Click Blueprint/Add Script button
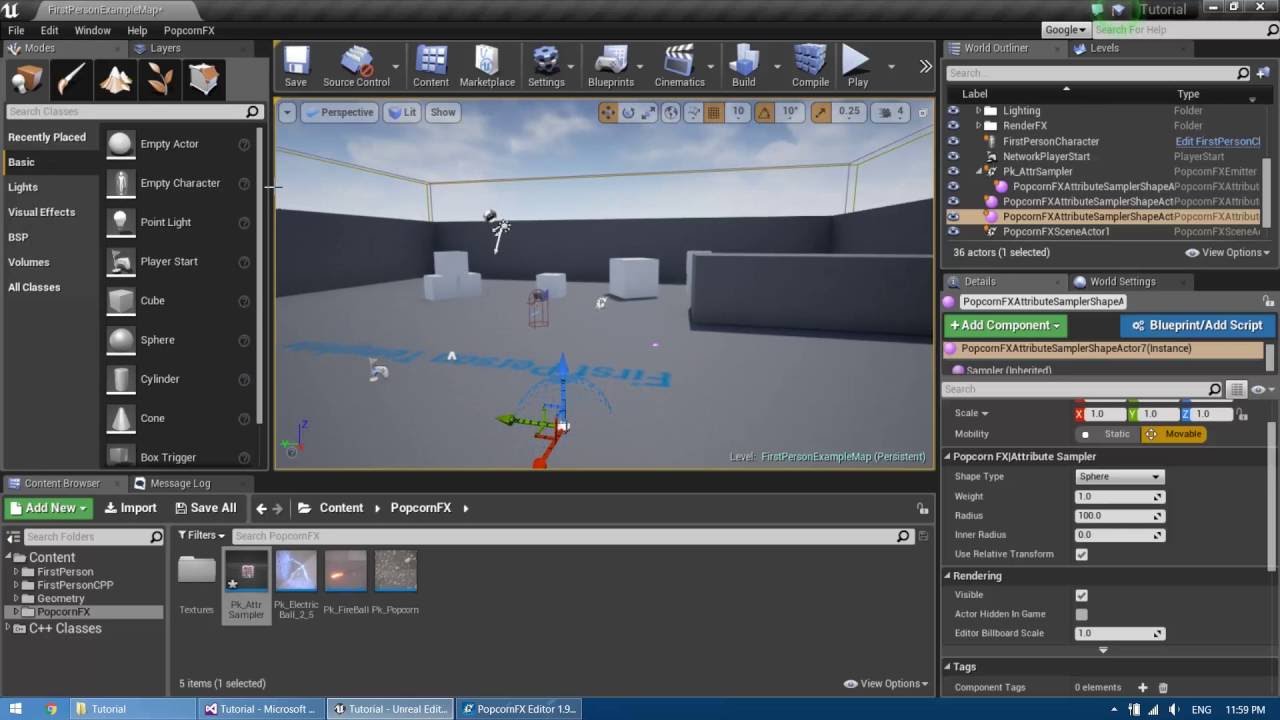1280x720 pixels. pos(1198,325)
